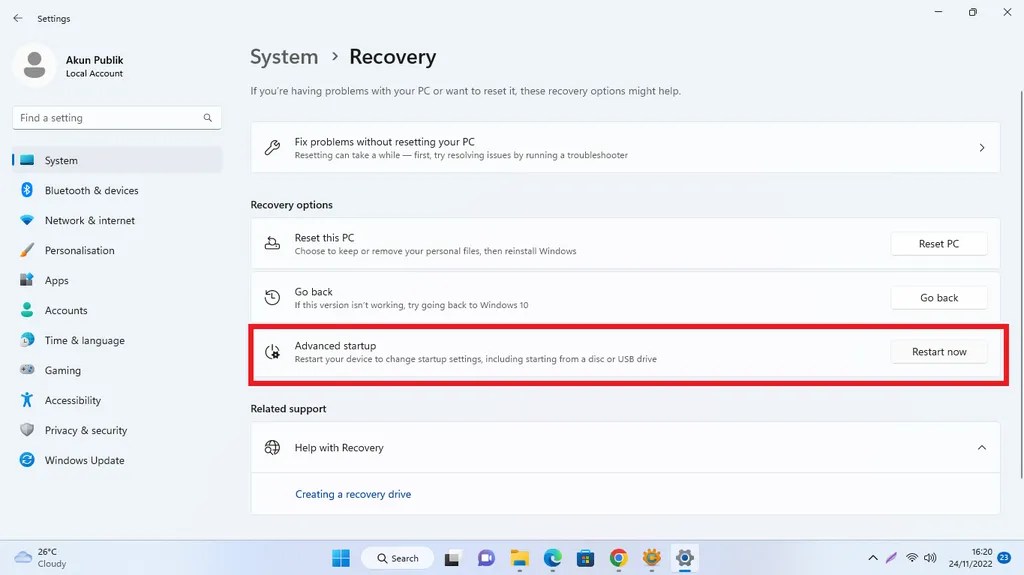Image resolution: width=1024 pixels, height=575 pixels.
Task: Go to Privacy & security settings
Action: [x=117, y=431]
